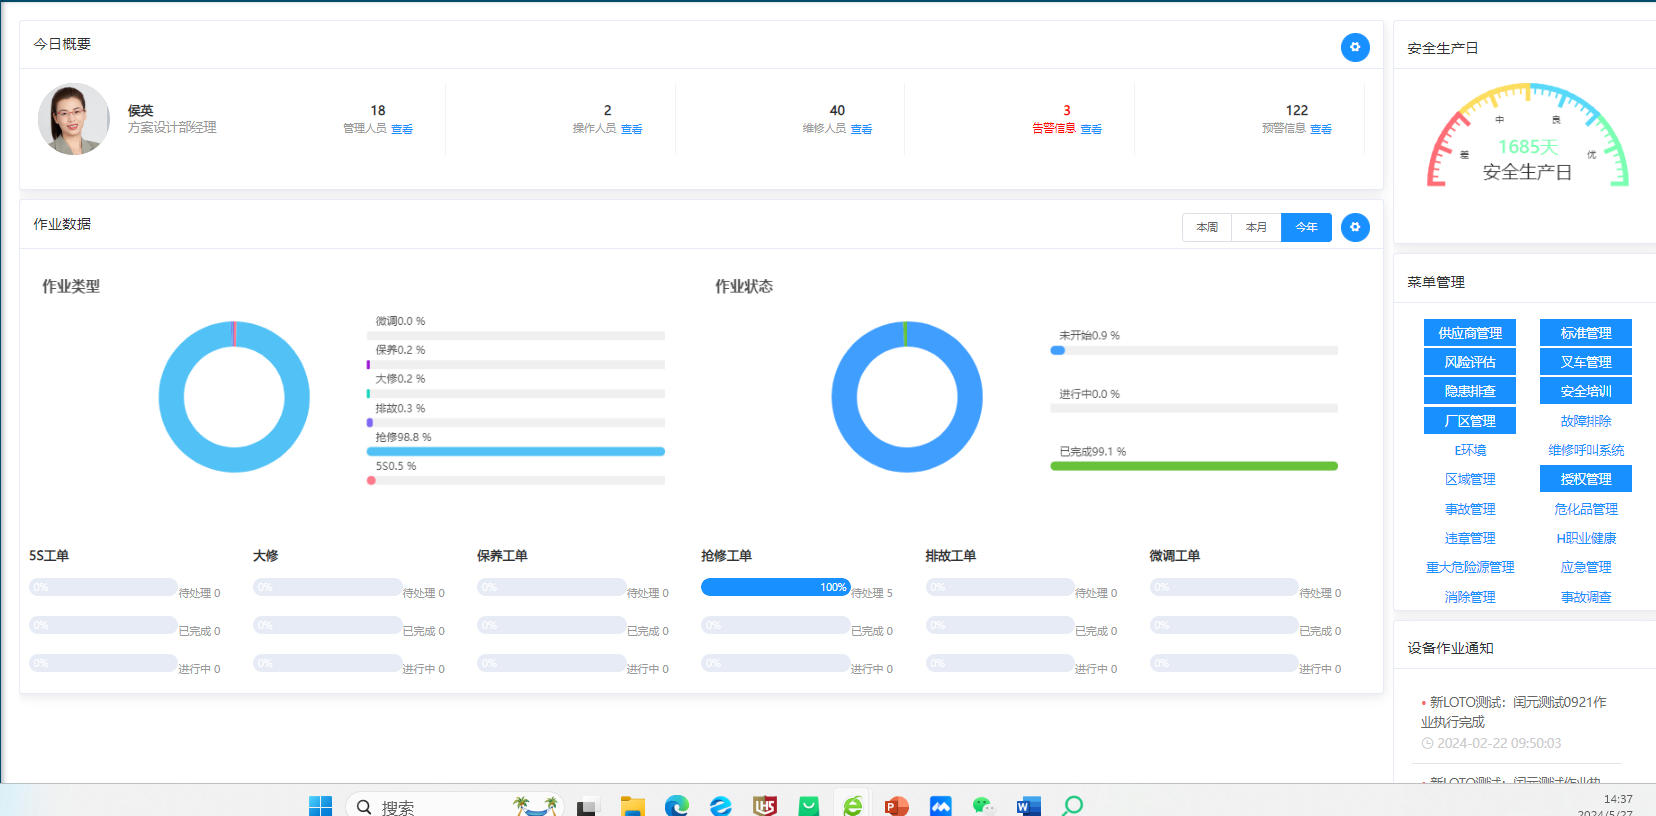Click the 抢修工单 100% progress bar
1656x816 pixels.
pos(775,587)
